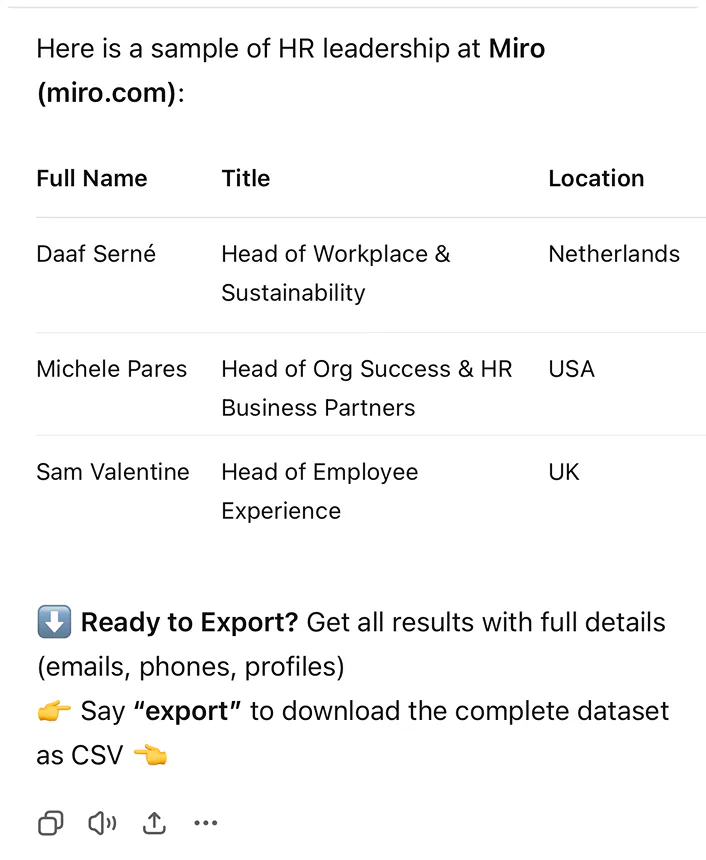Select the Location column header
The image size is (706, 860).
[596, 178]
